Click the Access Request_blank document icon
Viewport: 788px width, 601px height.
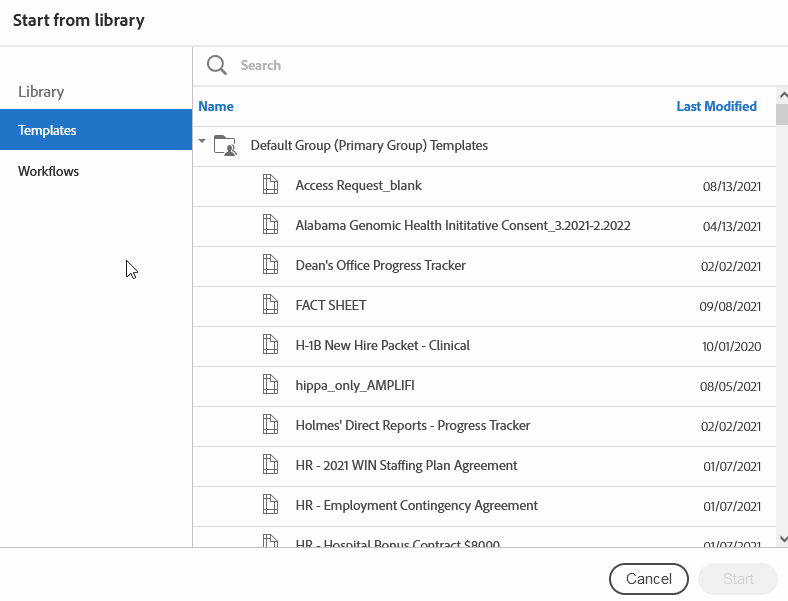click(270, 184)
